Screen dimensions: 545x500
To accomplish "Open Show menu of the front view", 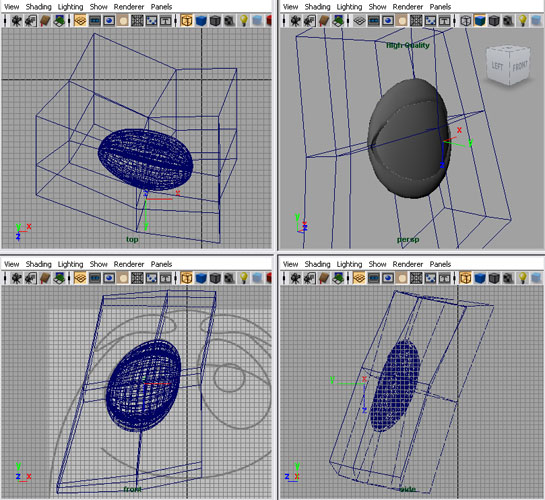I will point(98,264).
